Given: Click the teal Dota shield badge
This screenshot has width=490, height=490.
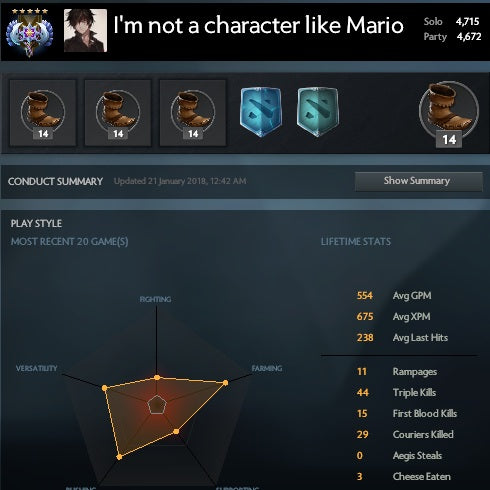Looking at the screenshot, I should point(318,112).
